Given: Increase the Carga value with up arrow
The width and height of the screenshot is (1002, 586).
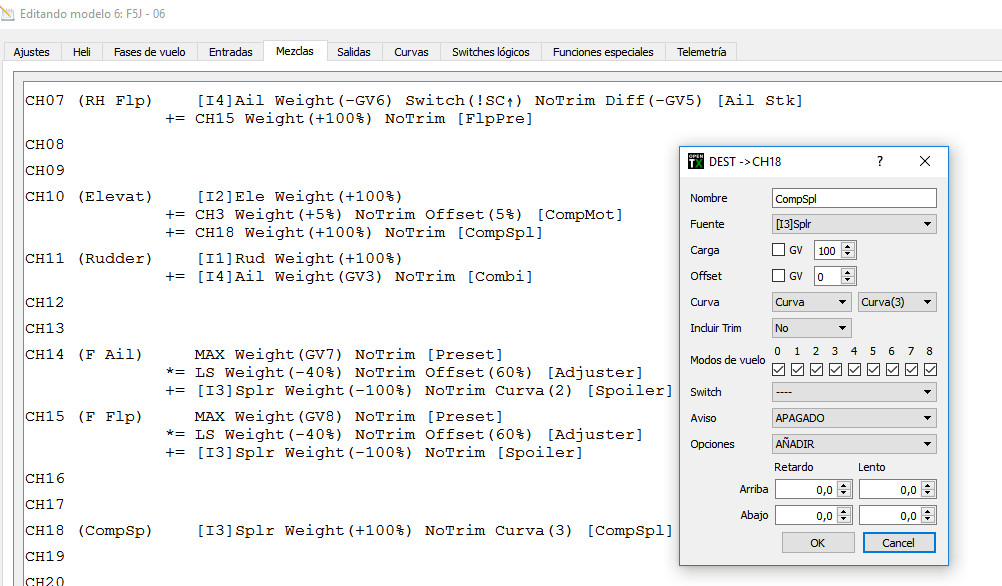Looking at the screenshot, I should click(x=849, y=246).
